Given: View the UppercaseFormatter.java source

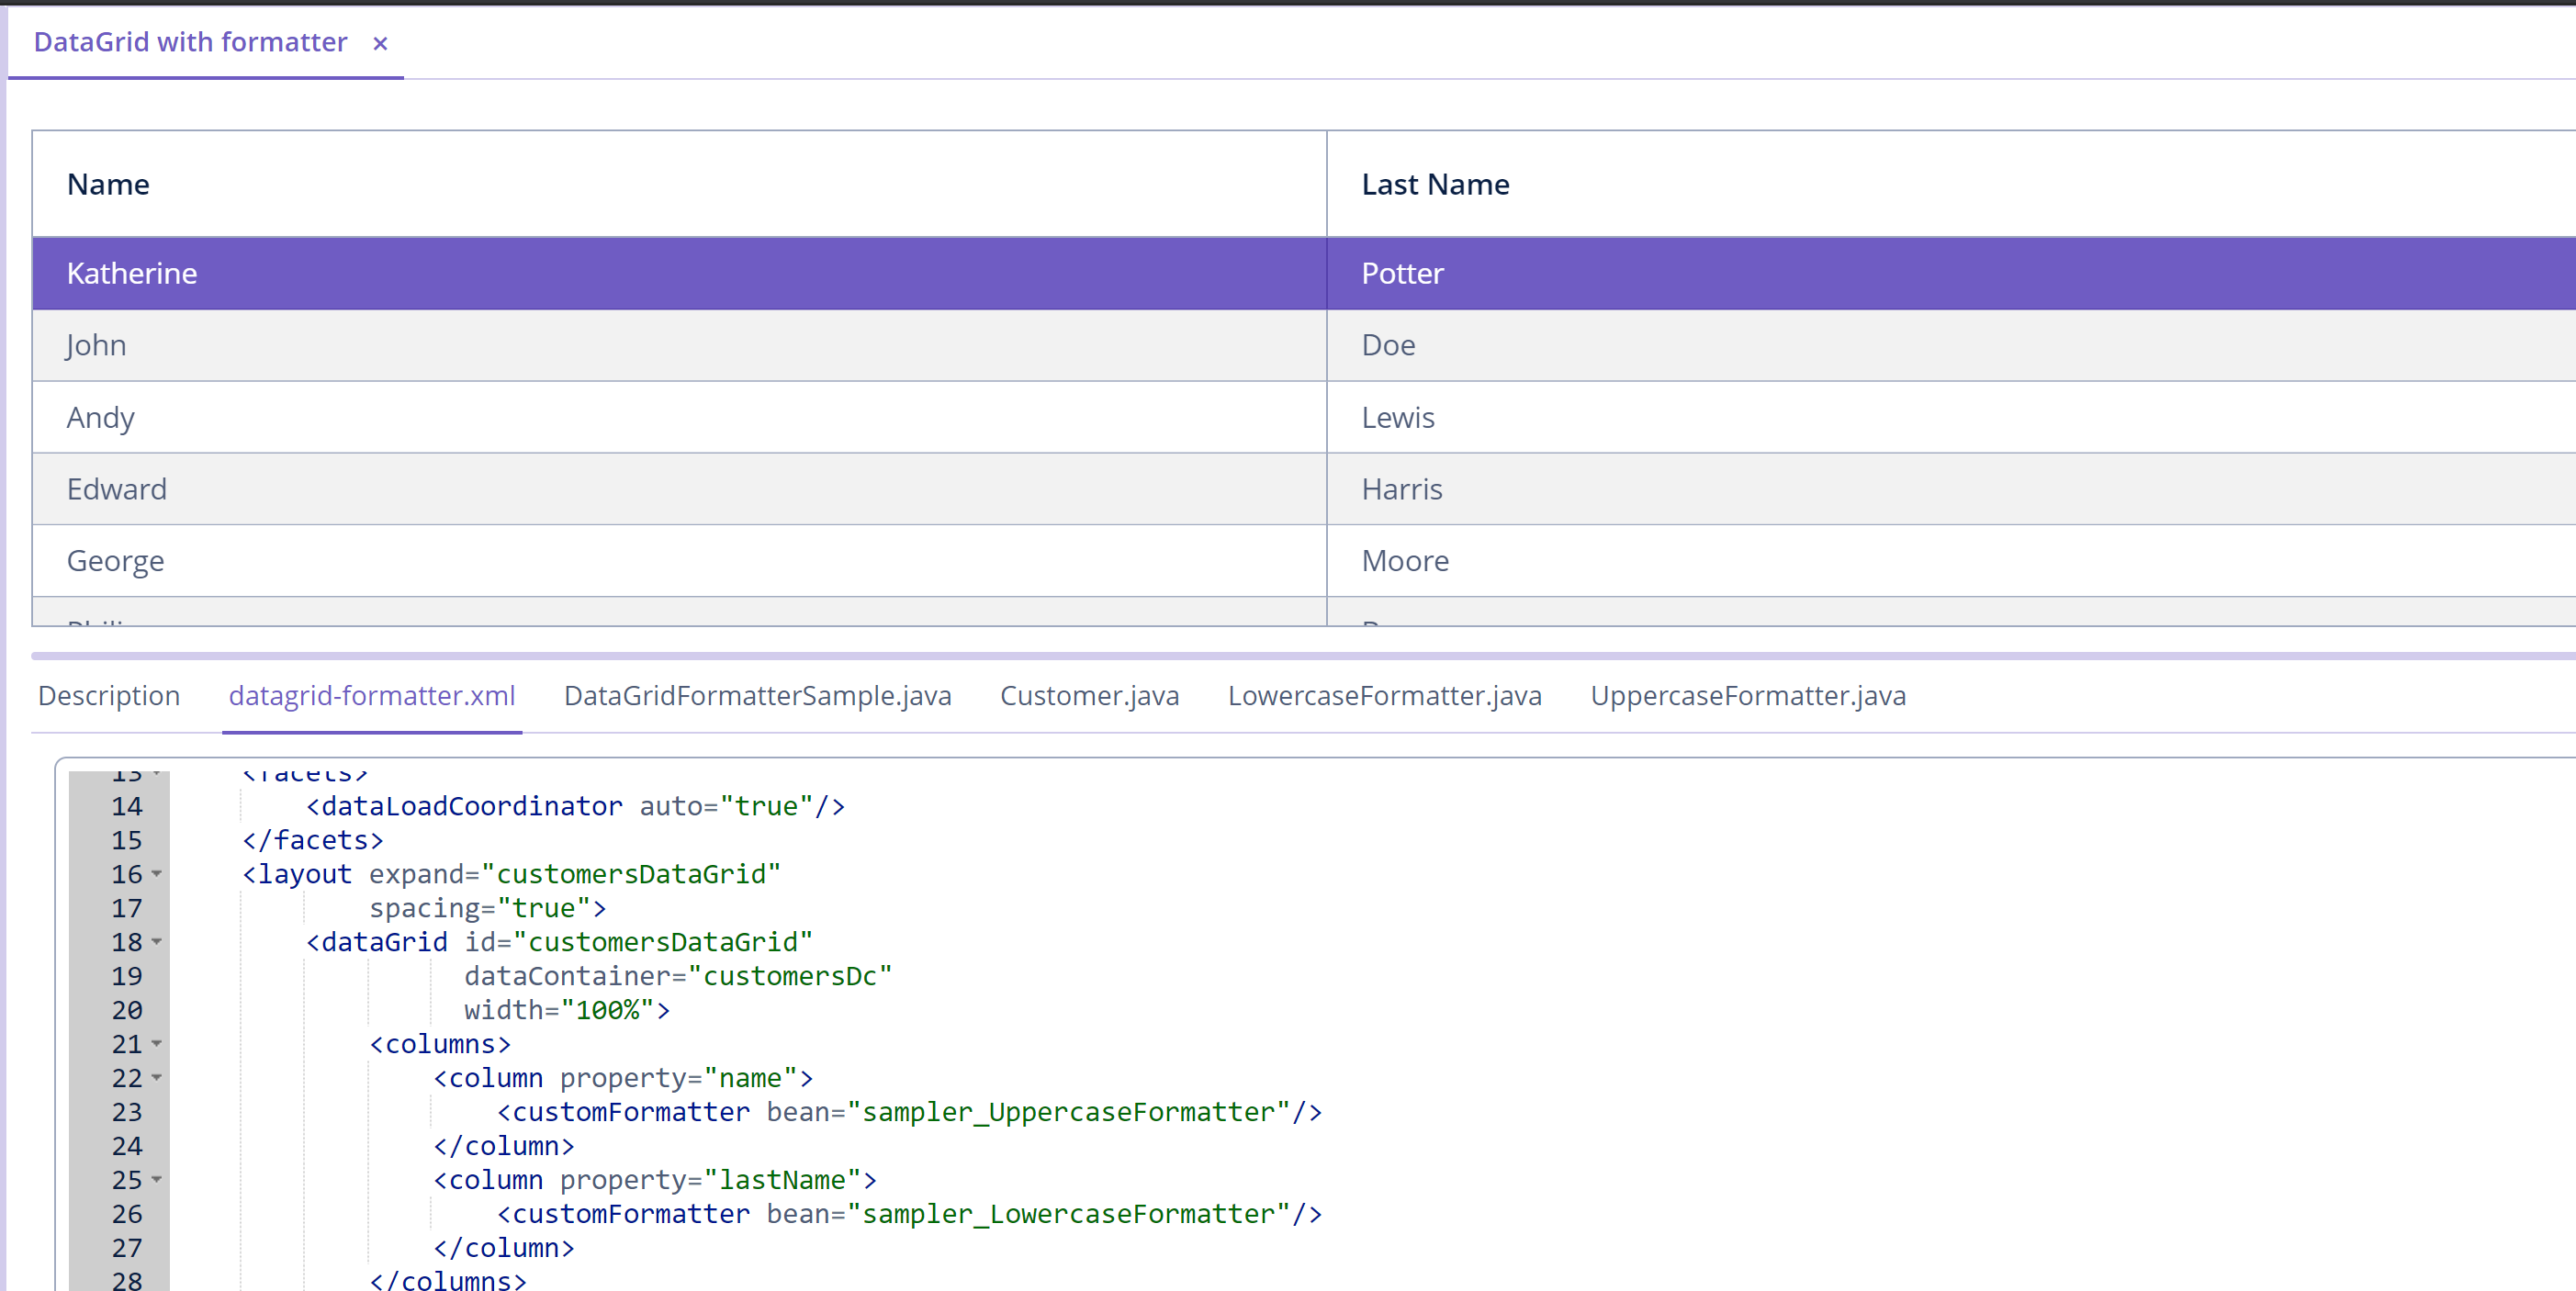Looking at the screenshot, I should click(1747, 695).
